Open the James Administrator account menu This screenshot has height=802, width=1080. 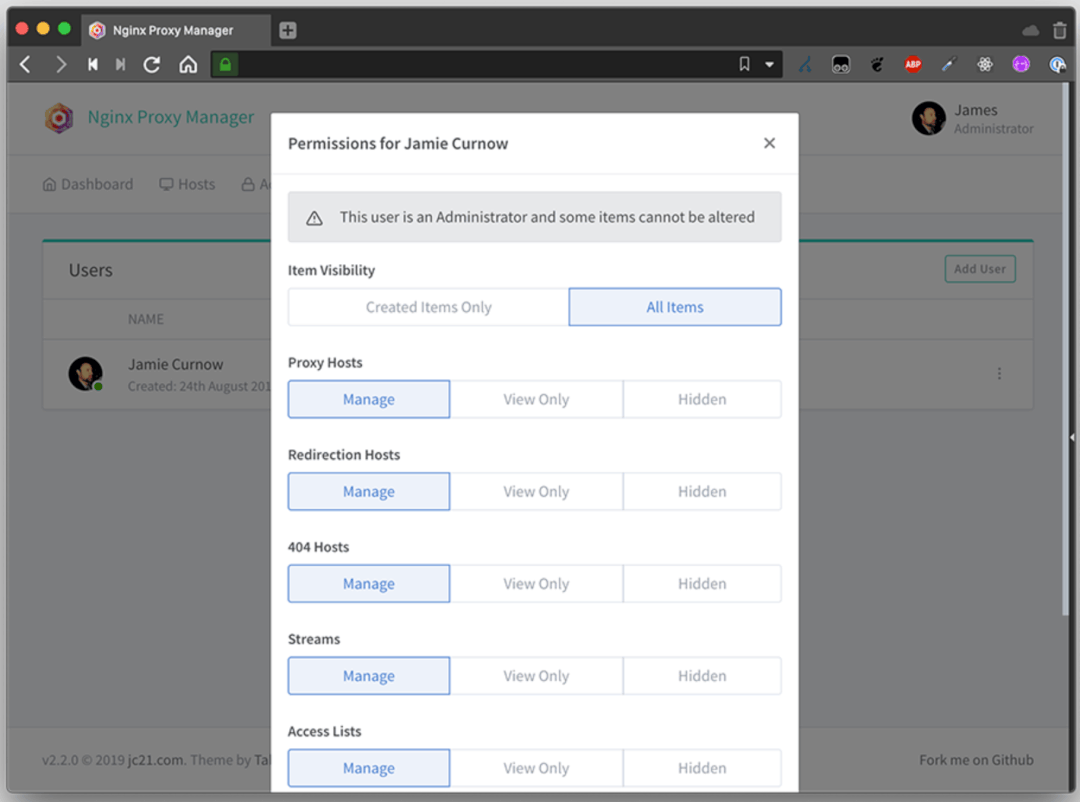[x=973, y=118]
